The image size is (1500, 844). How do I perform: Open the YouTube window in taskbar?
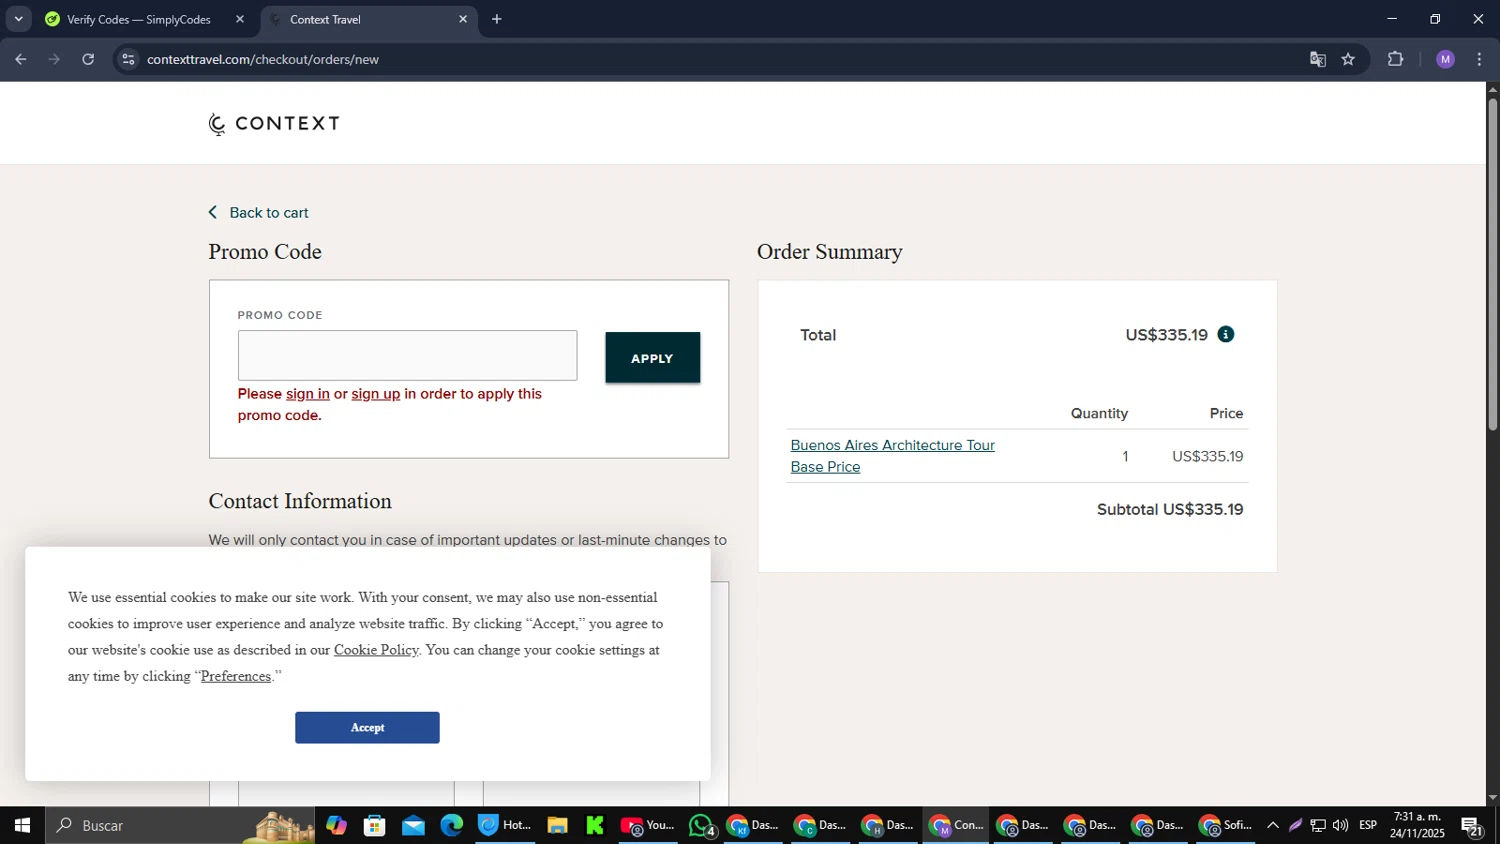648,825
